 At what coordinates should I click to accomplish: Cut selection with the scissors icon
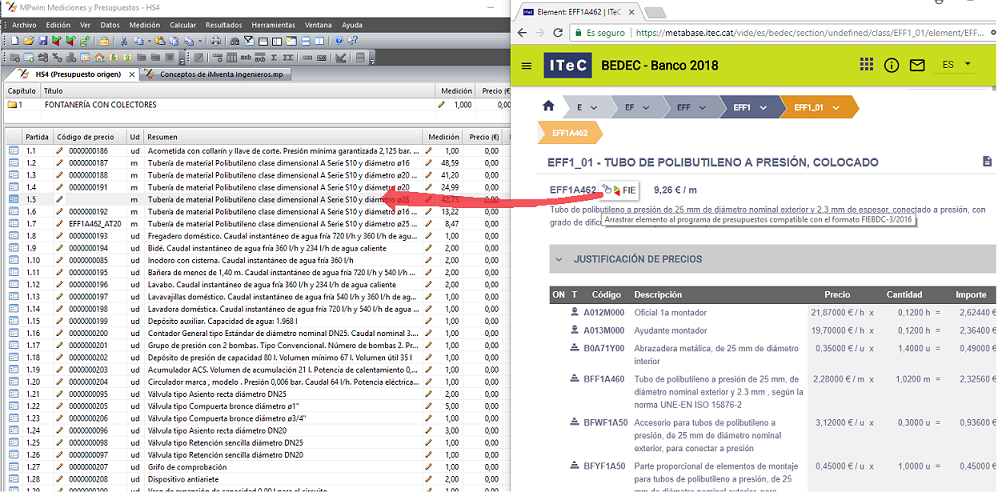[124, 41]
